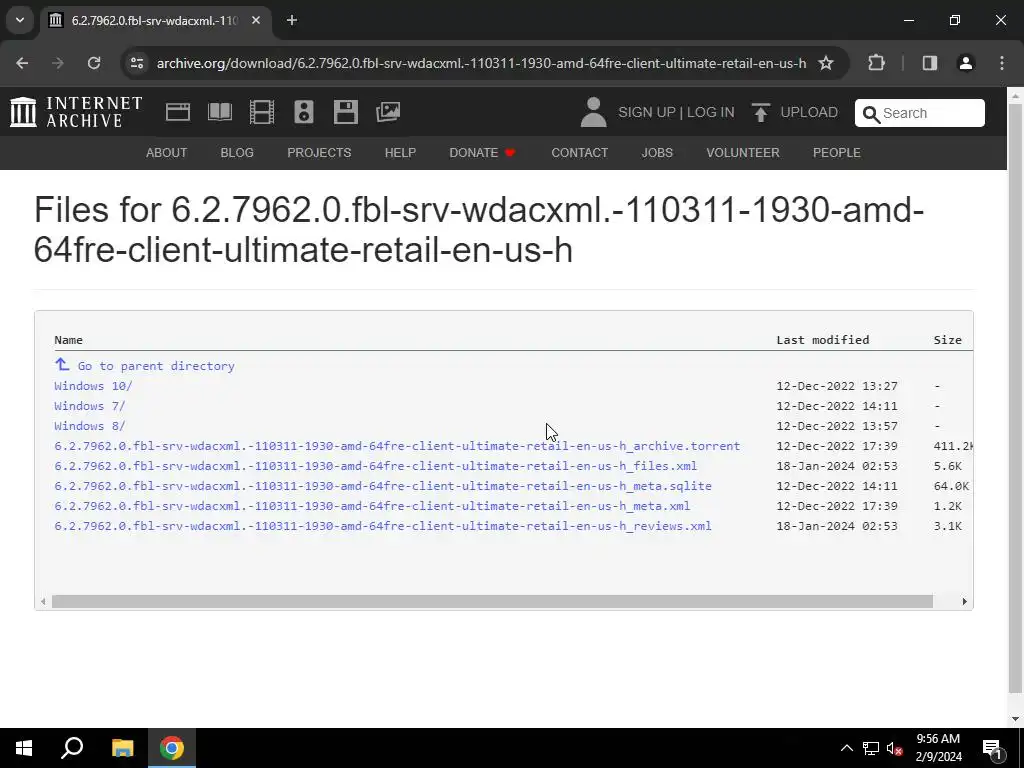The height and width of the screenshot is (768, 1024).
Task: Open Windows taskbar search
Action: tap(72, 748)
